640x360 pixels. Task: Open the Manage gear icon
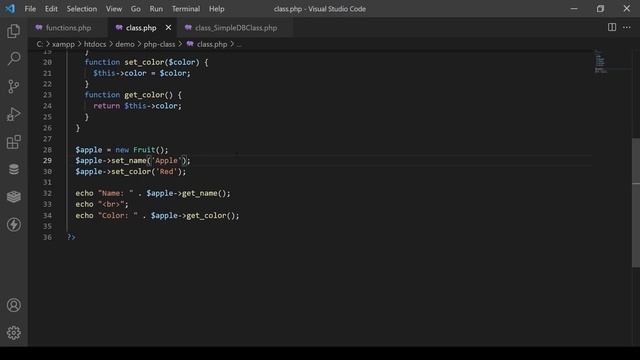[x=13, y=333]
